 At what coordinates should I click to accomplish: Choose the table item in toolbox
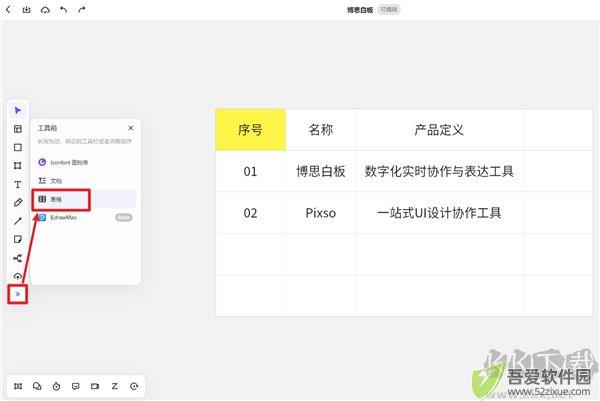[85, 199]
